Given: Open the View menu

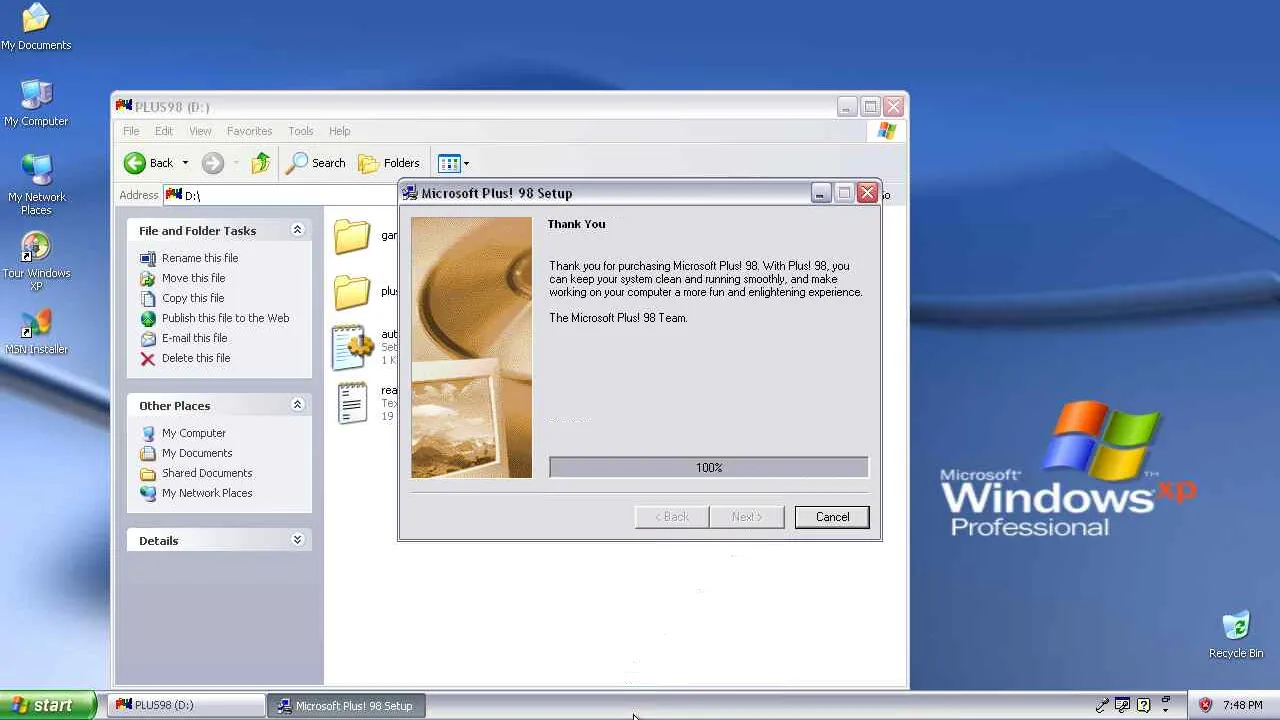Looking at the screenshot, I should tap(200, 131).
